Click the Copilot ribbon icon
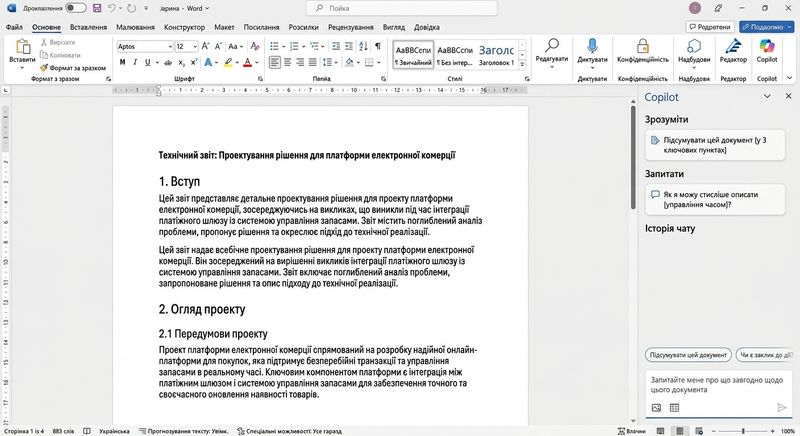Screen dimensions: 800x436 point(767,46)
